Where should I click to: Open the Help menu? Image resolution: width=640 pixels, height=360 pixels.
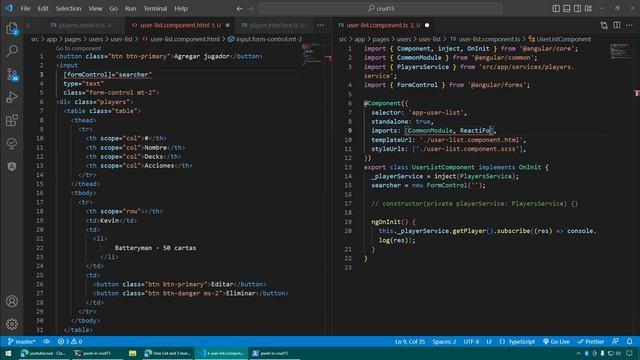pos(181,9)
